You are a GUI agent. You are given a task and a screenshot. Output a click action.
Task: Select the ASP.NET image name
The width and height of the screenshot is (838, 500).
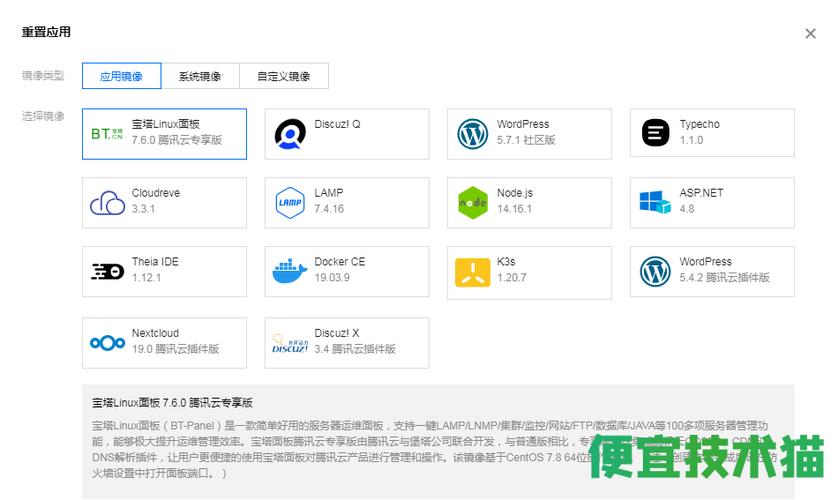701,193
